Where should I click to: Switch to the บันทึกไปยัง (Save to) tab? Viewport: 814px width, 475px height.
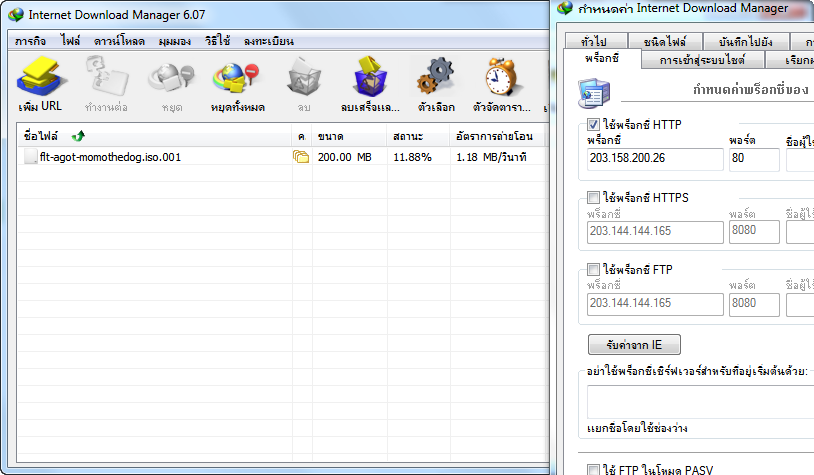click(x=746, y=41)
